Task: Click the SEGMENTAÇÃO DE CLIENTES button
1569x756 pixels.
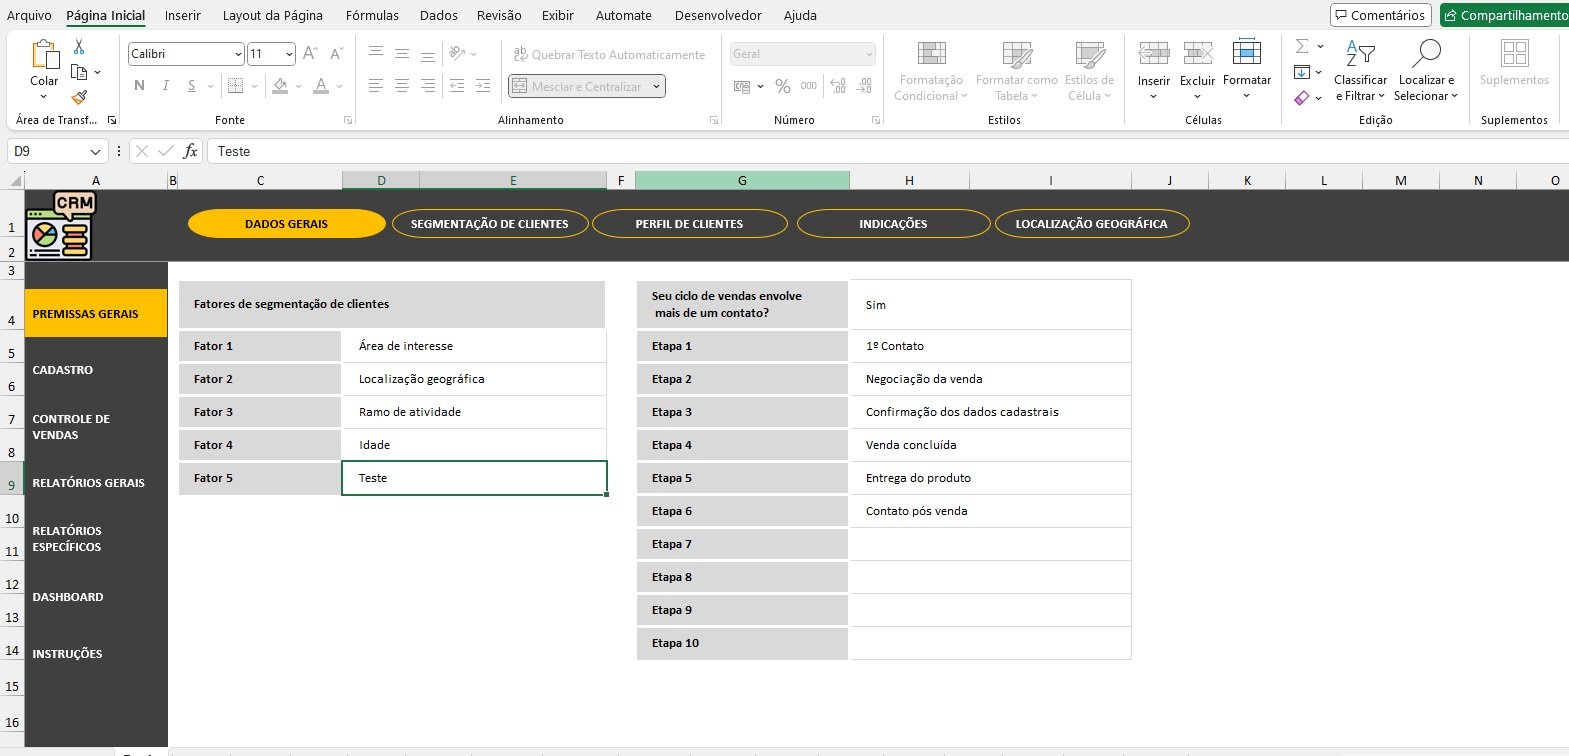Action: [x=489, y=224]
